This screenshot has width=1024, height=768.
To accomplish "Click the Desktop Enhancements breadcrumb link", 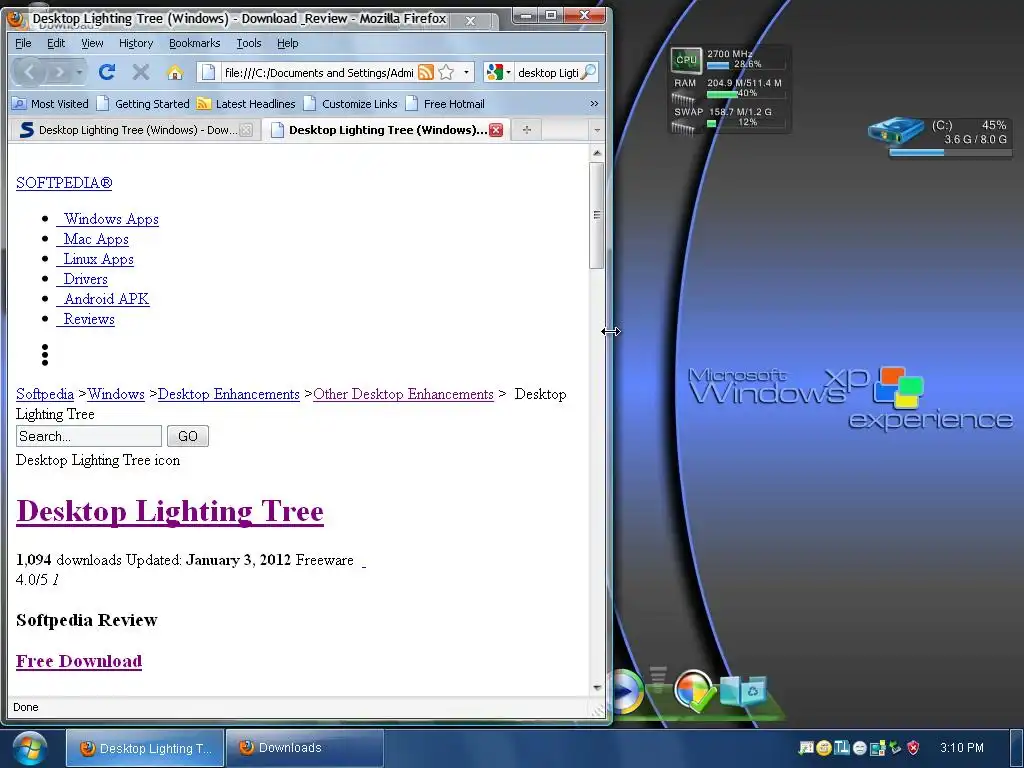I will point(229,394).
